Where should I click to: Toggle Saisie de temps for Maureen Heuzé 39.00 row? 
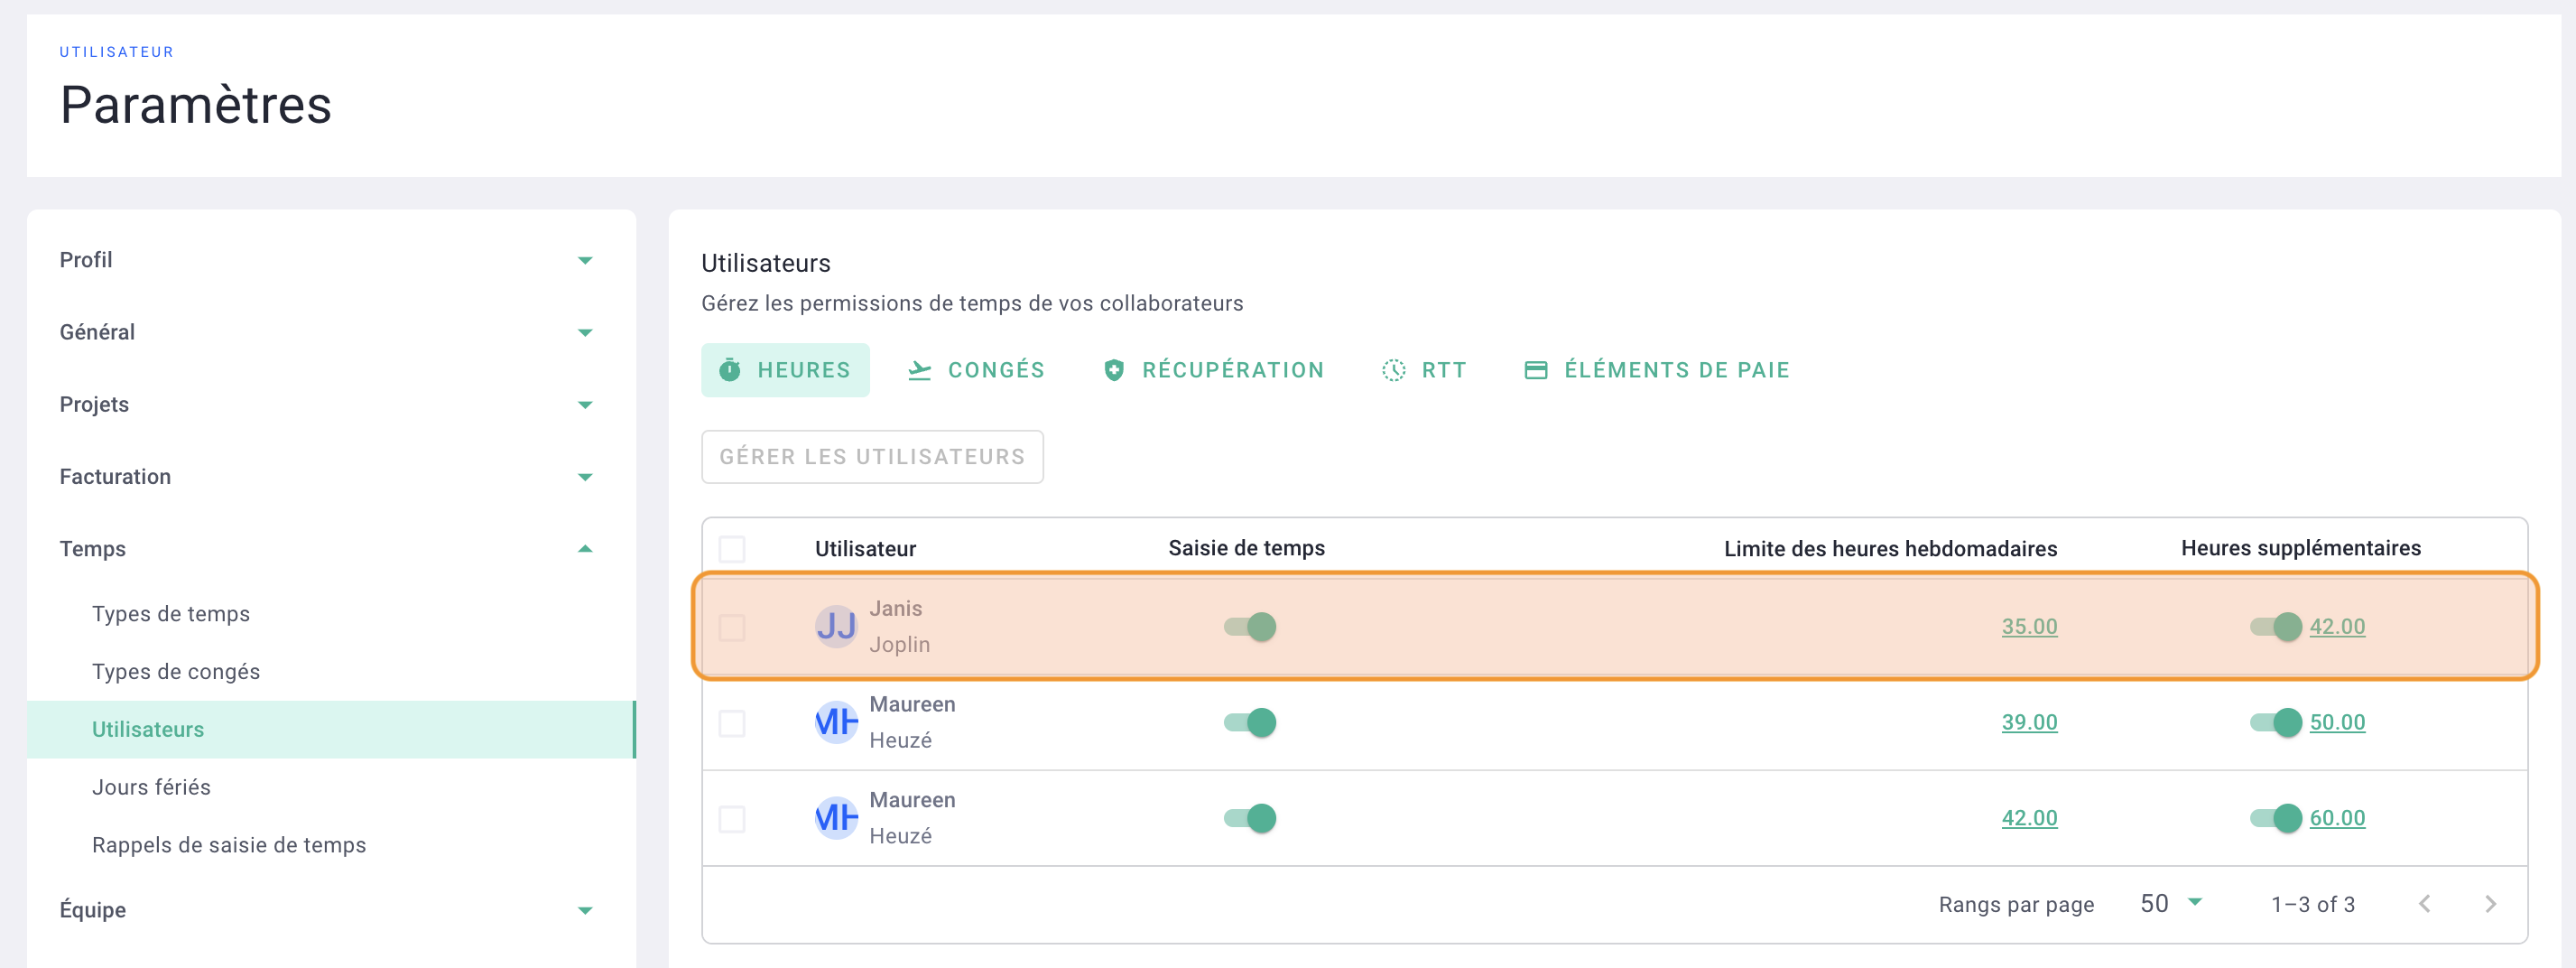click(1250, 722)
